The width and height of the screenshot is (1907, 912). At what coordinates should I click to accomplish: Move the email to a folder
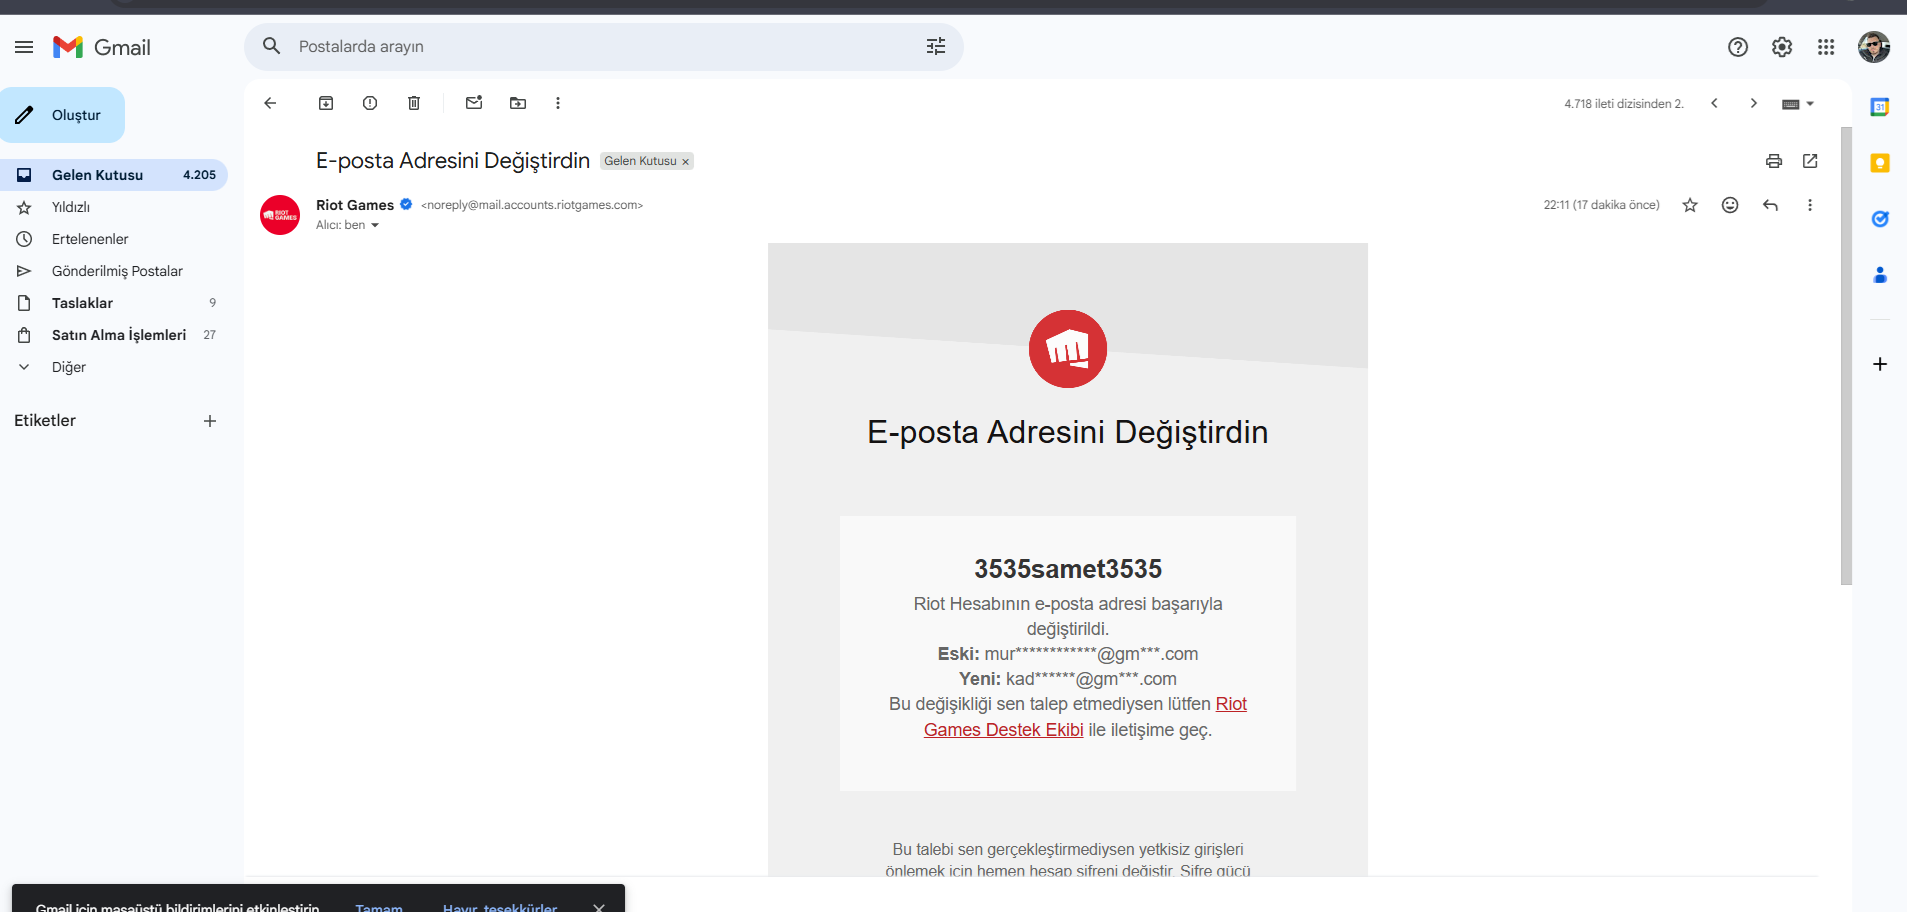(x=518, y=103)
